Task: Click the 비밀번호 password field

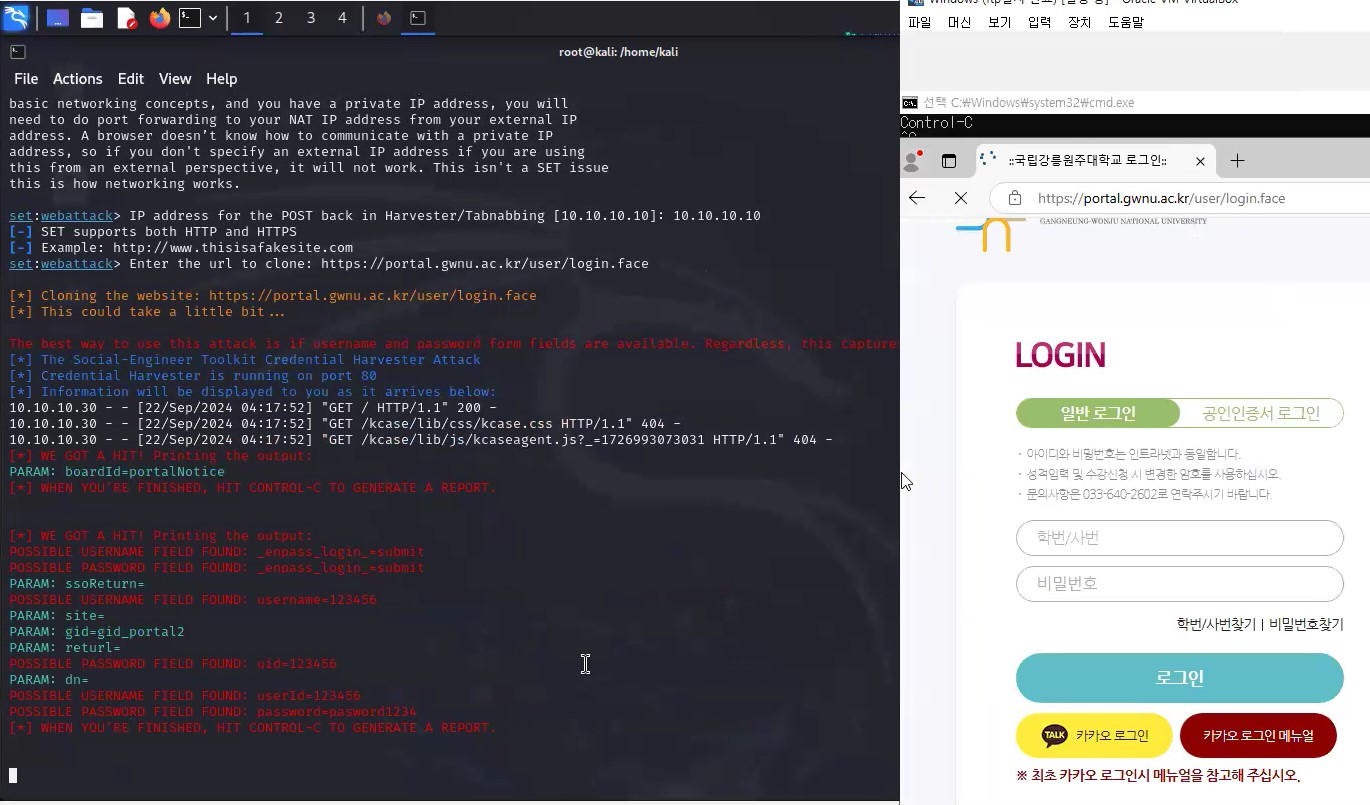Action: point(1180,584)
